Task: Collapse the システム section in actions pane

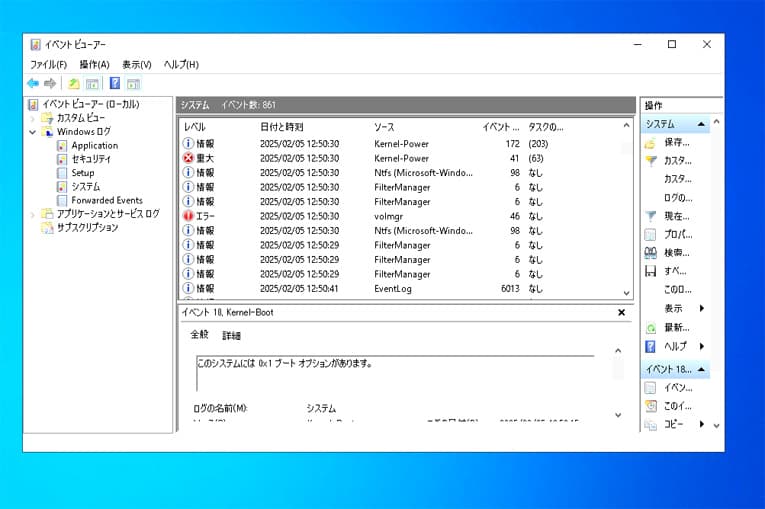Action: 702,124
